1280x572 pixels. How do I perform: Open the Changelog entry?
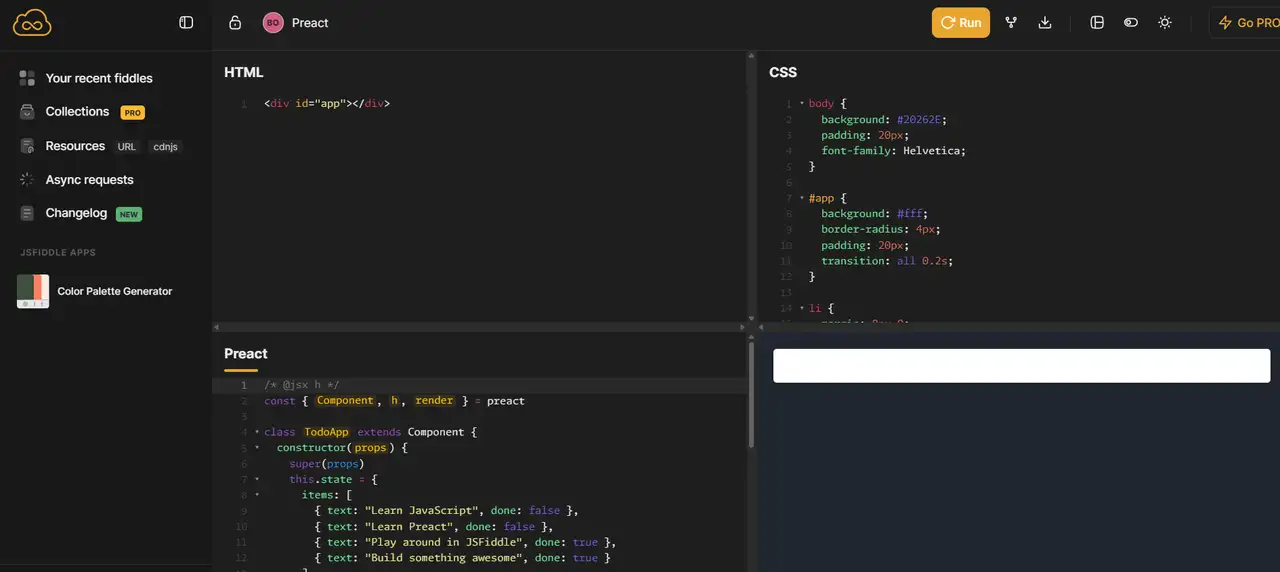(76, 213)
